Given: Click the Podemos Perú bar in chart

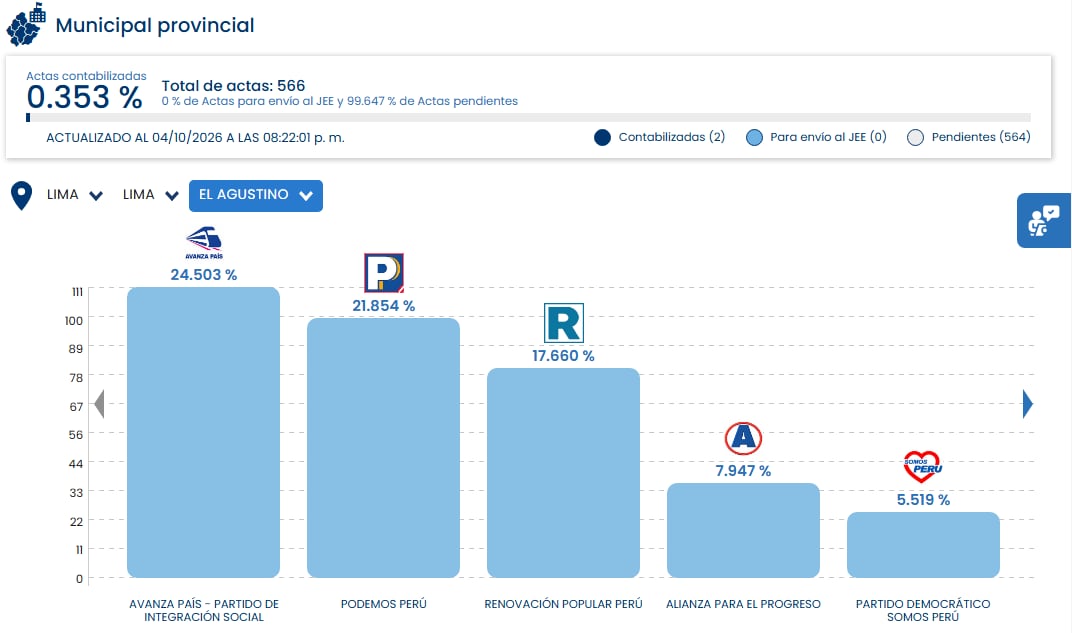Looking at the screenshot, I should point(384,448).
